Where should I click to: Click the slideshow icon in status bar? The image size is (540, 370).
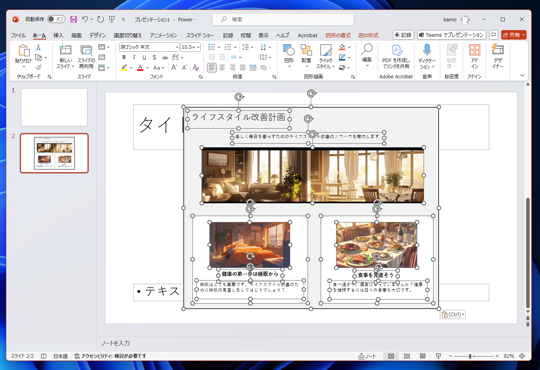pos(438,356)
